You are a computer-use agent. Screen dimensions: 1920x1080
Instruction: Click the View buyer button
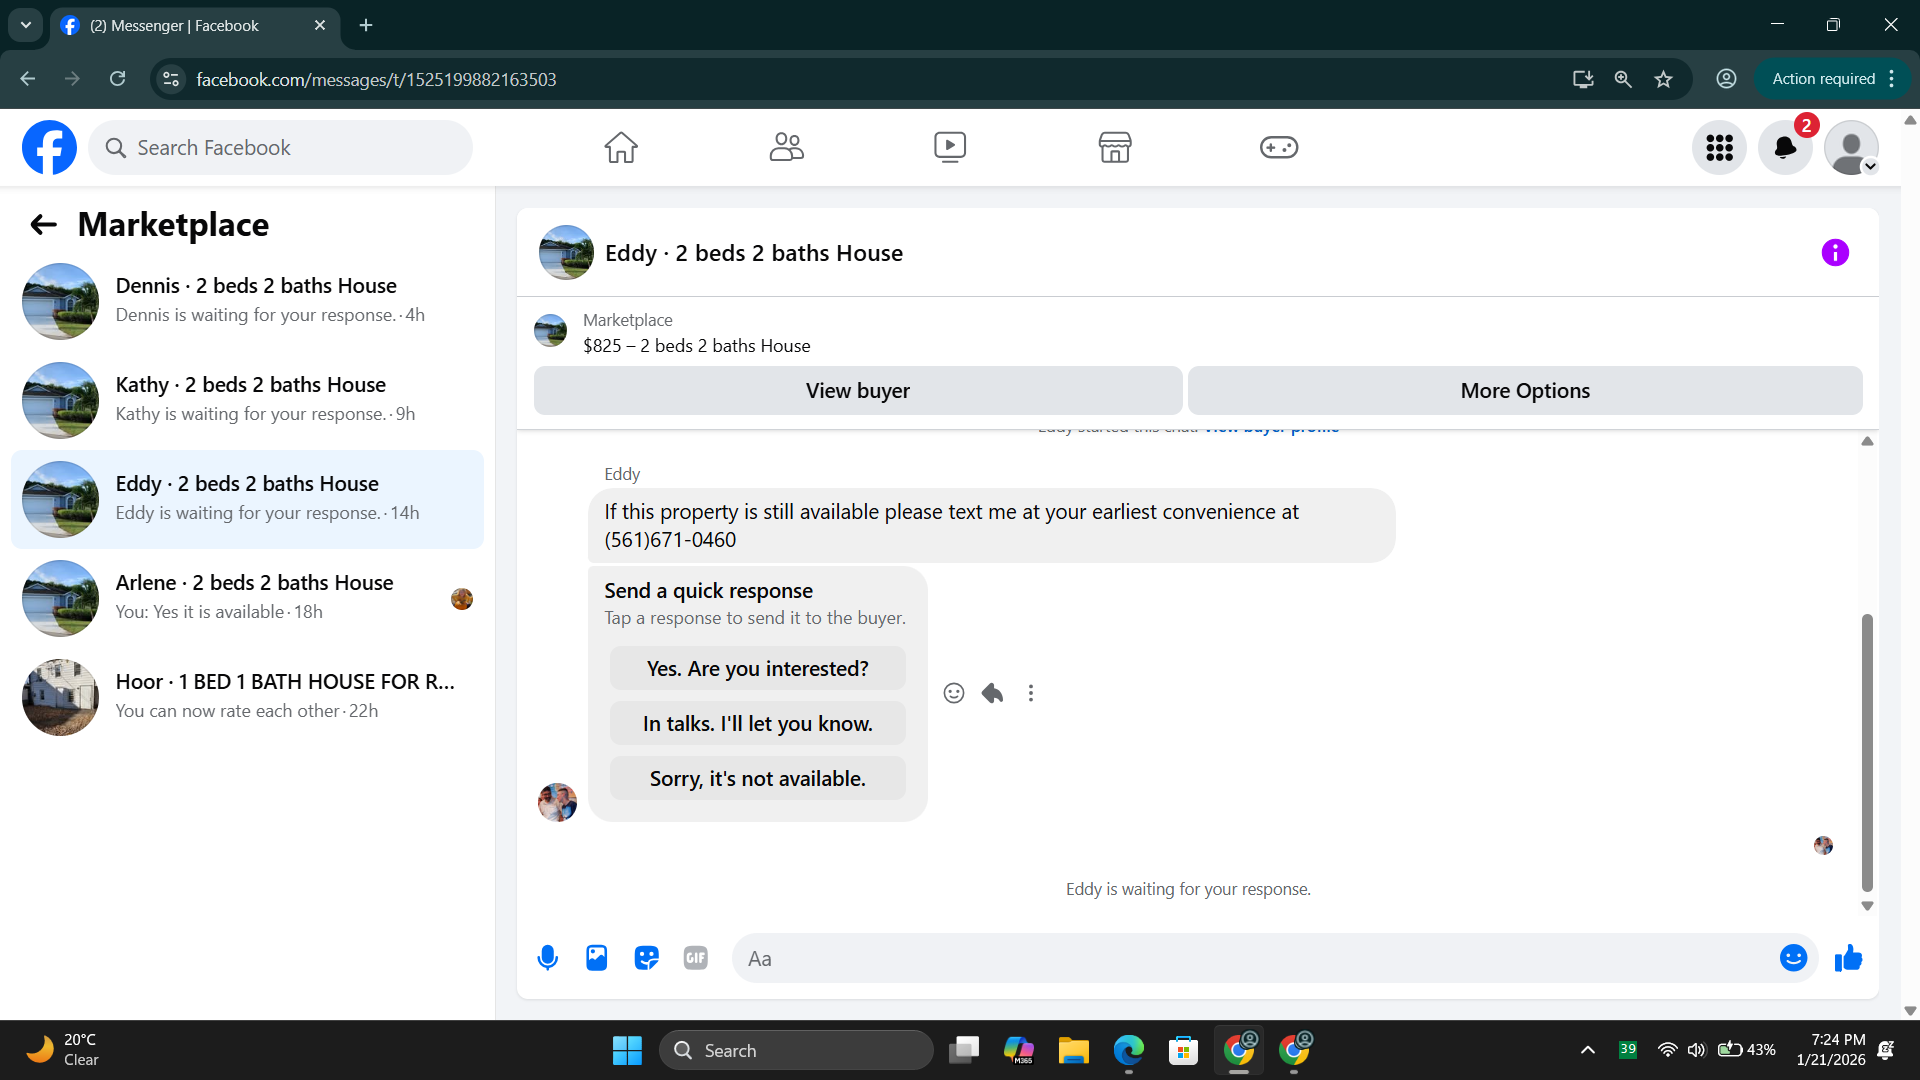tap(858, 391)
